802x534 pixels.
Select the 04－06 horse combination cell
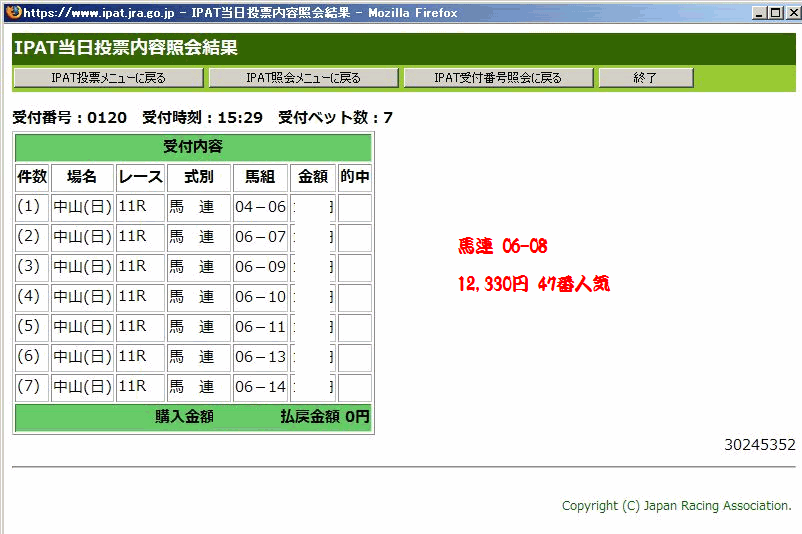[260, 207]
